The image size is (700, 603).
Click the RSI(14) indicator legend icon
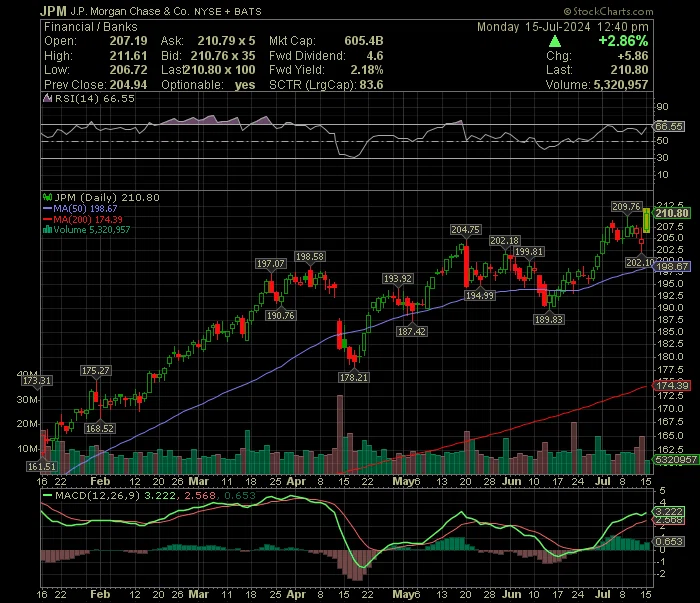47,98
